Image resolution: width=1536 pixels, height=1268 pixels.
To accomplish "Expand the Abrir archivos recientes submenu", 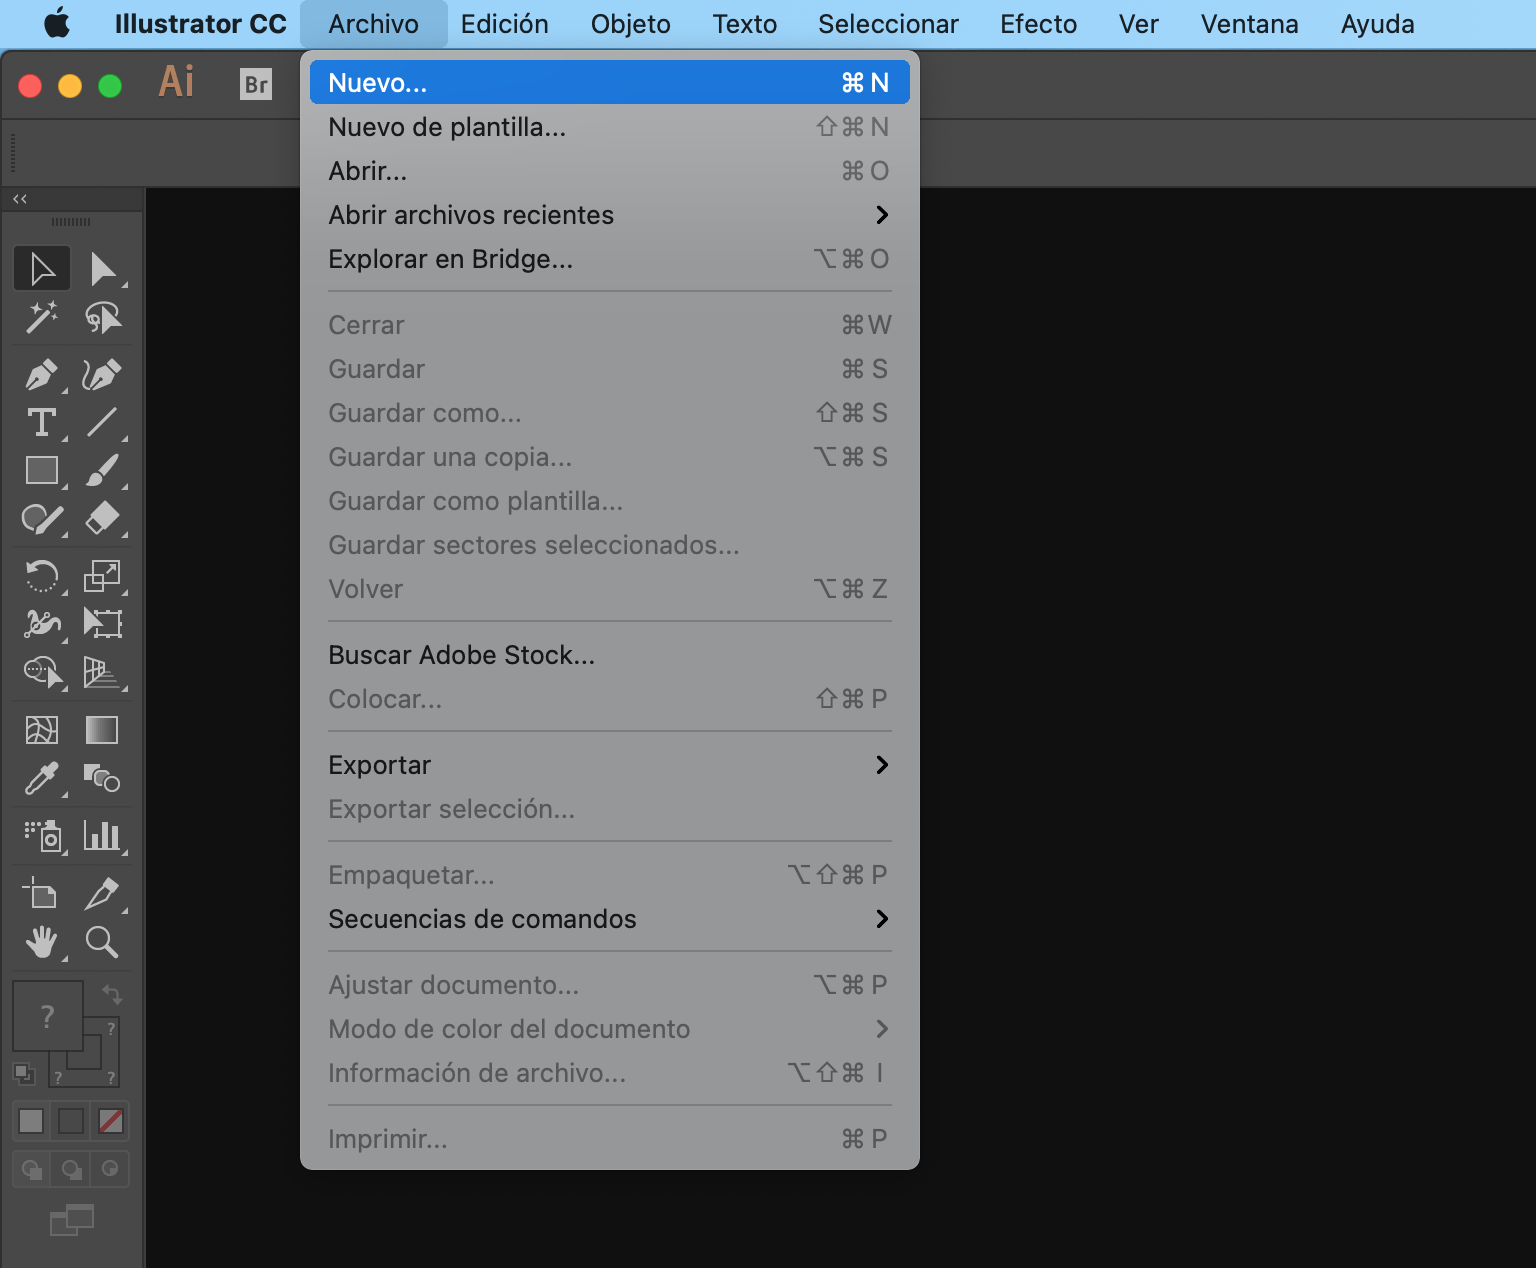I will [610, 215].
